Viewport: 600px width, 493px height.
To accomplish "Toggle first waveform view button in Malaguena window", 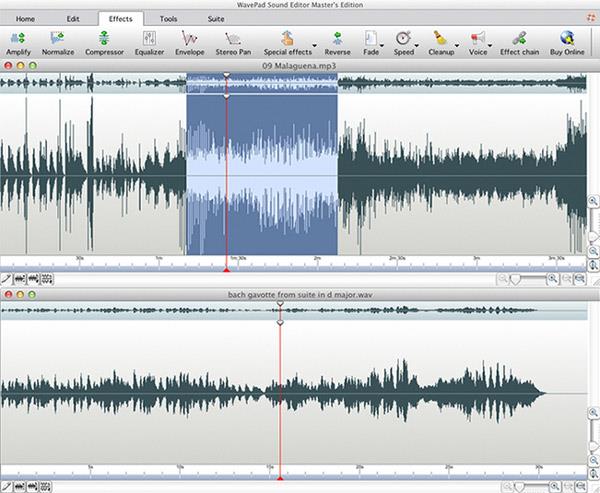I will (20, 279).
